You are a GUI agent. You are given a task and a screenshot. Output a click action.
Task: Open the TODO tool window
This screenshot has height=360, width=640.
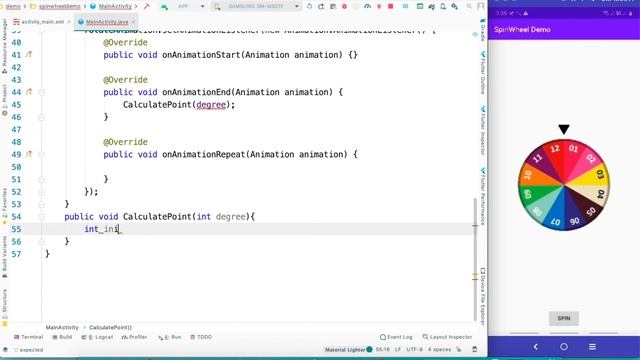point(201,337)
